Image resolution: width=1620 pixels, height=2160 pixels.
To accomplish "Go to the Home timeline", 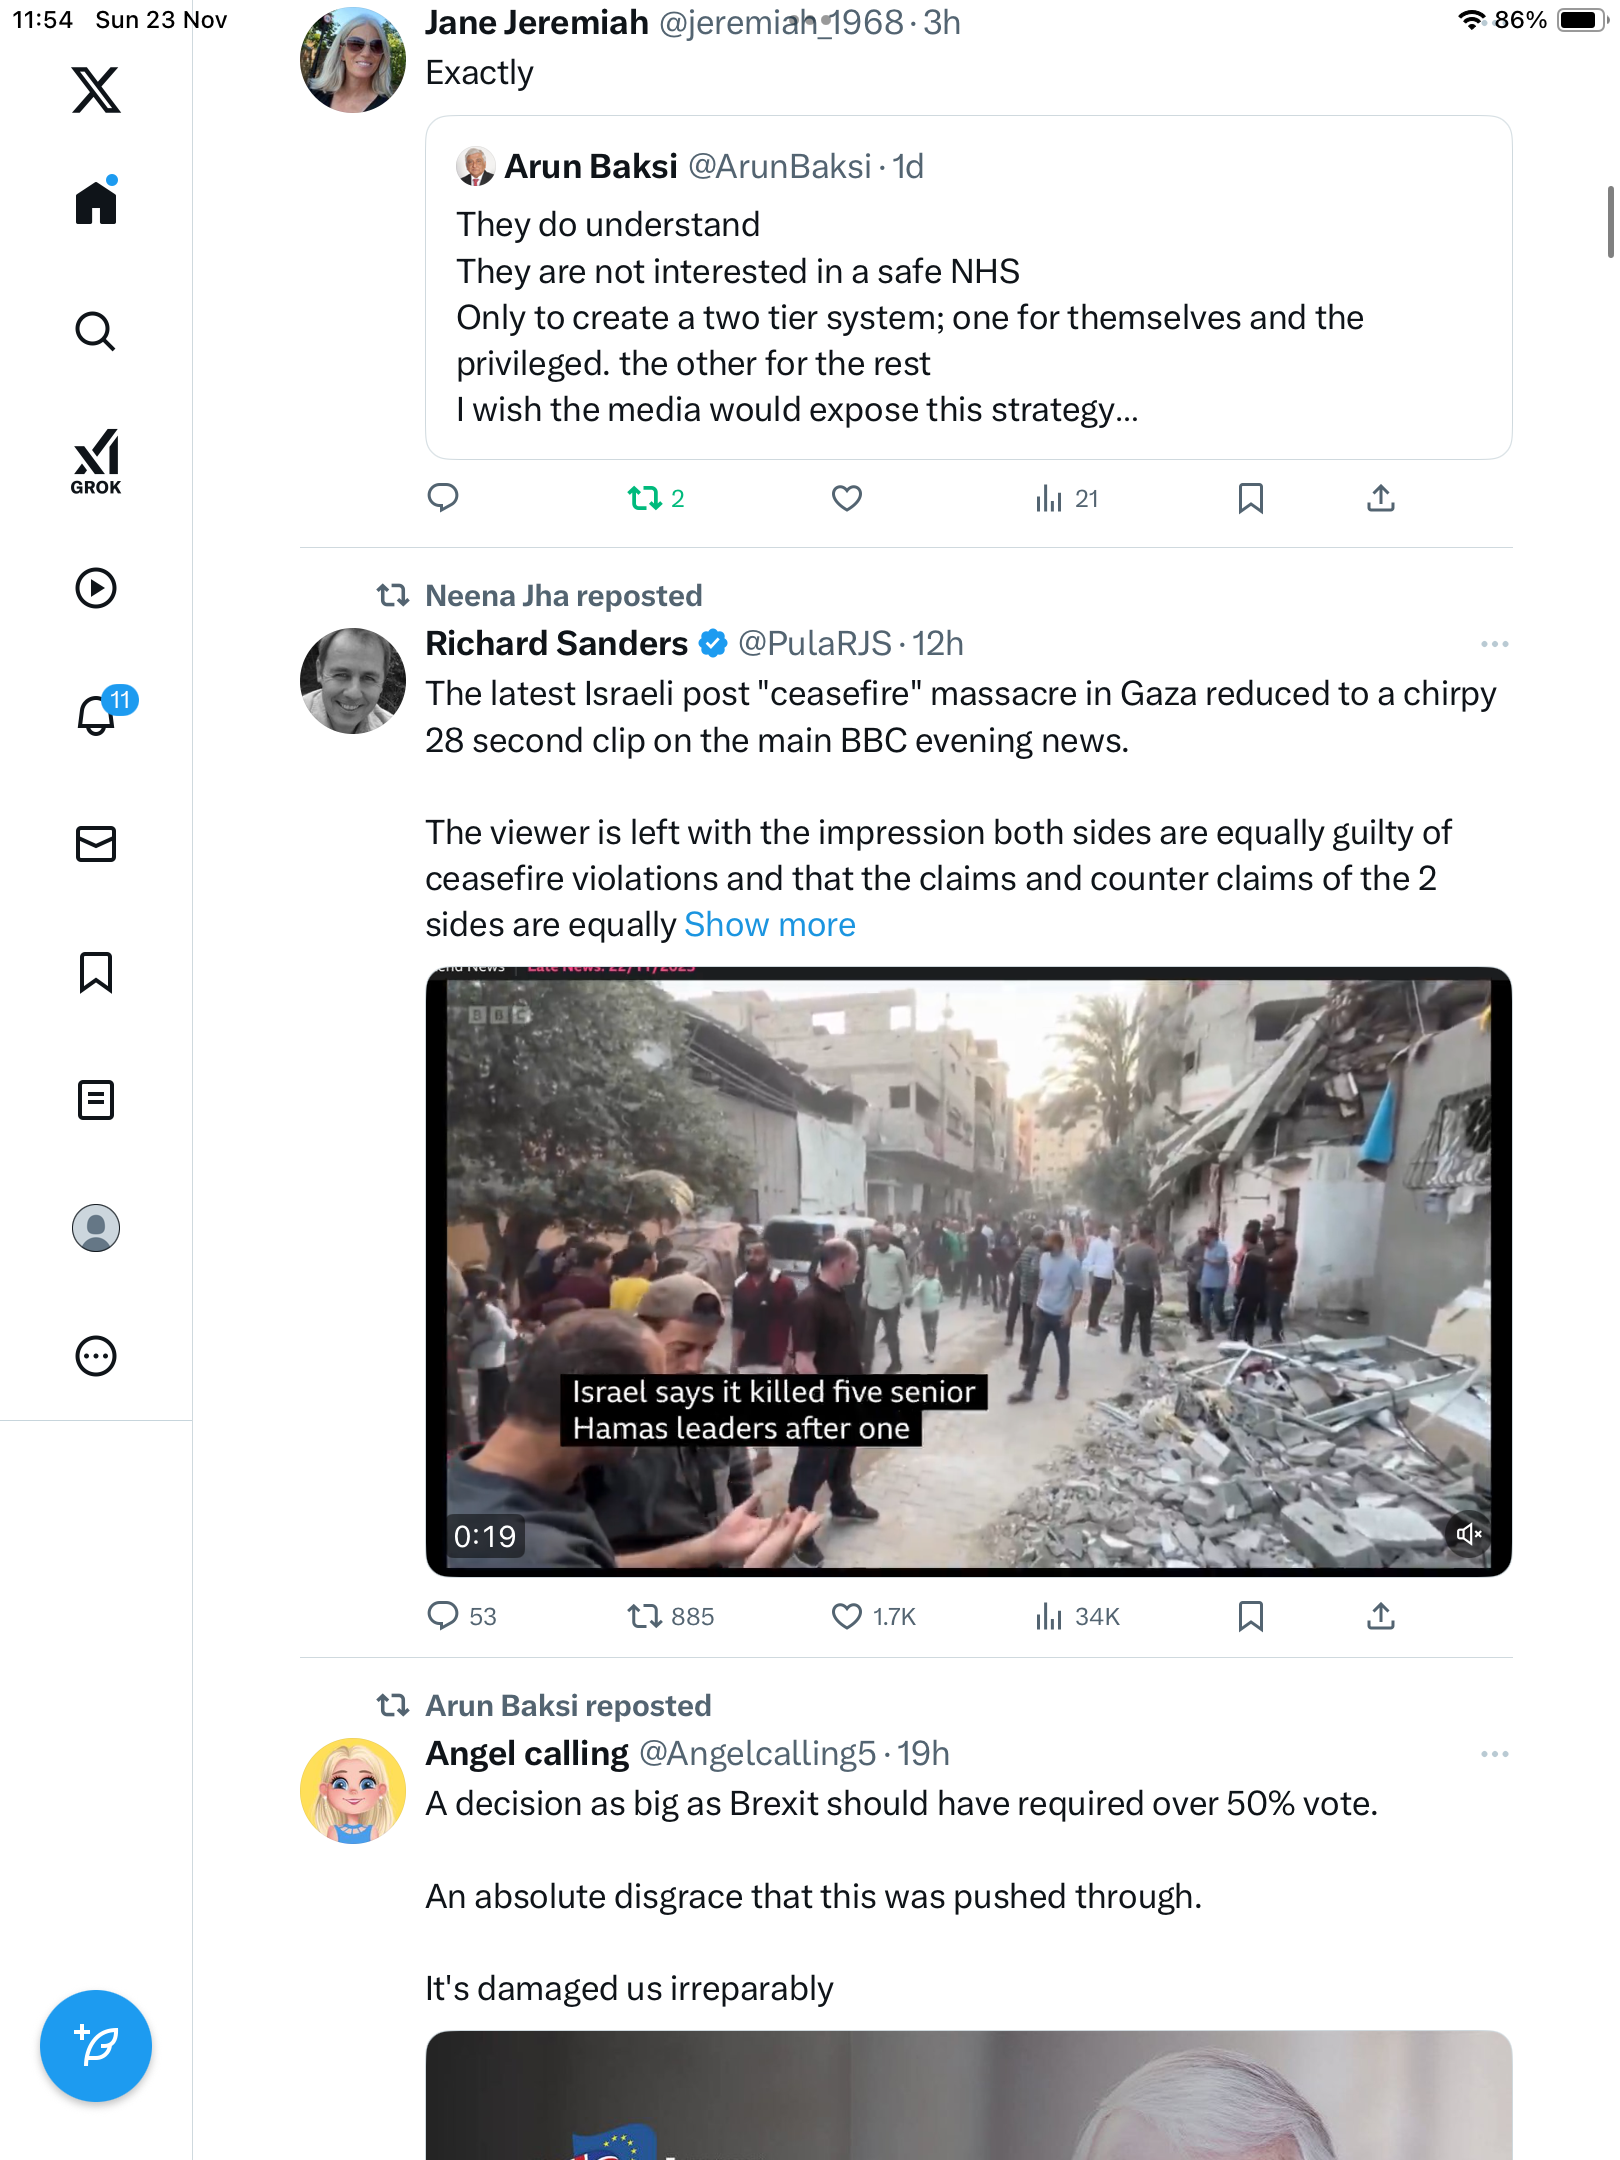I will coord(96,203).
